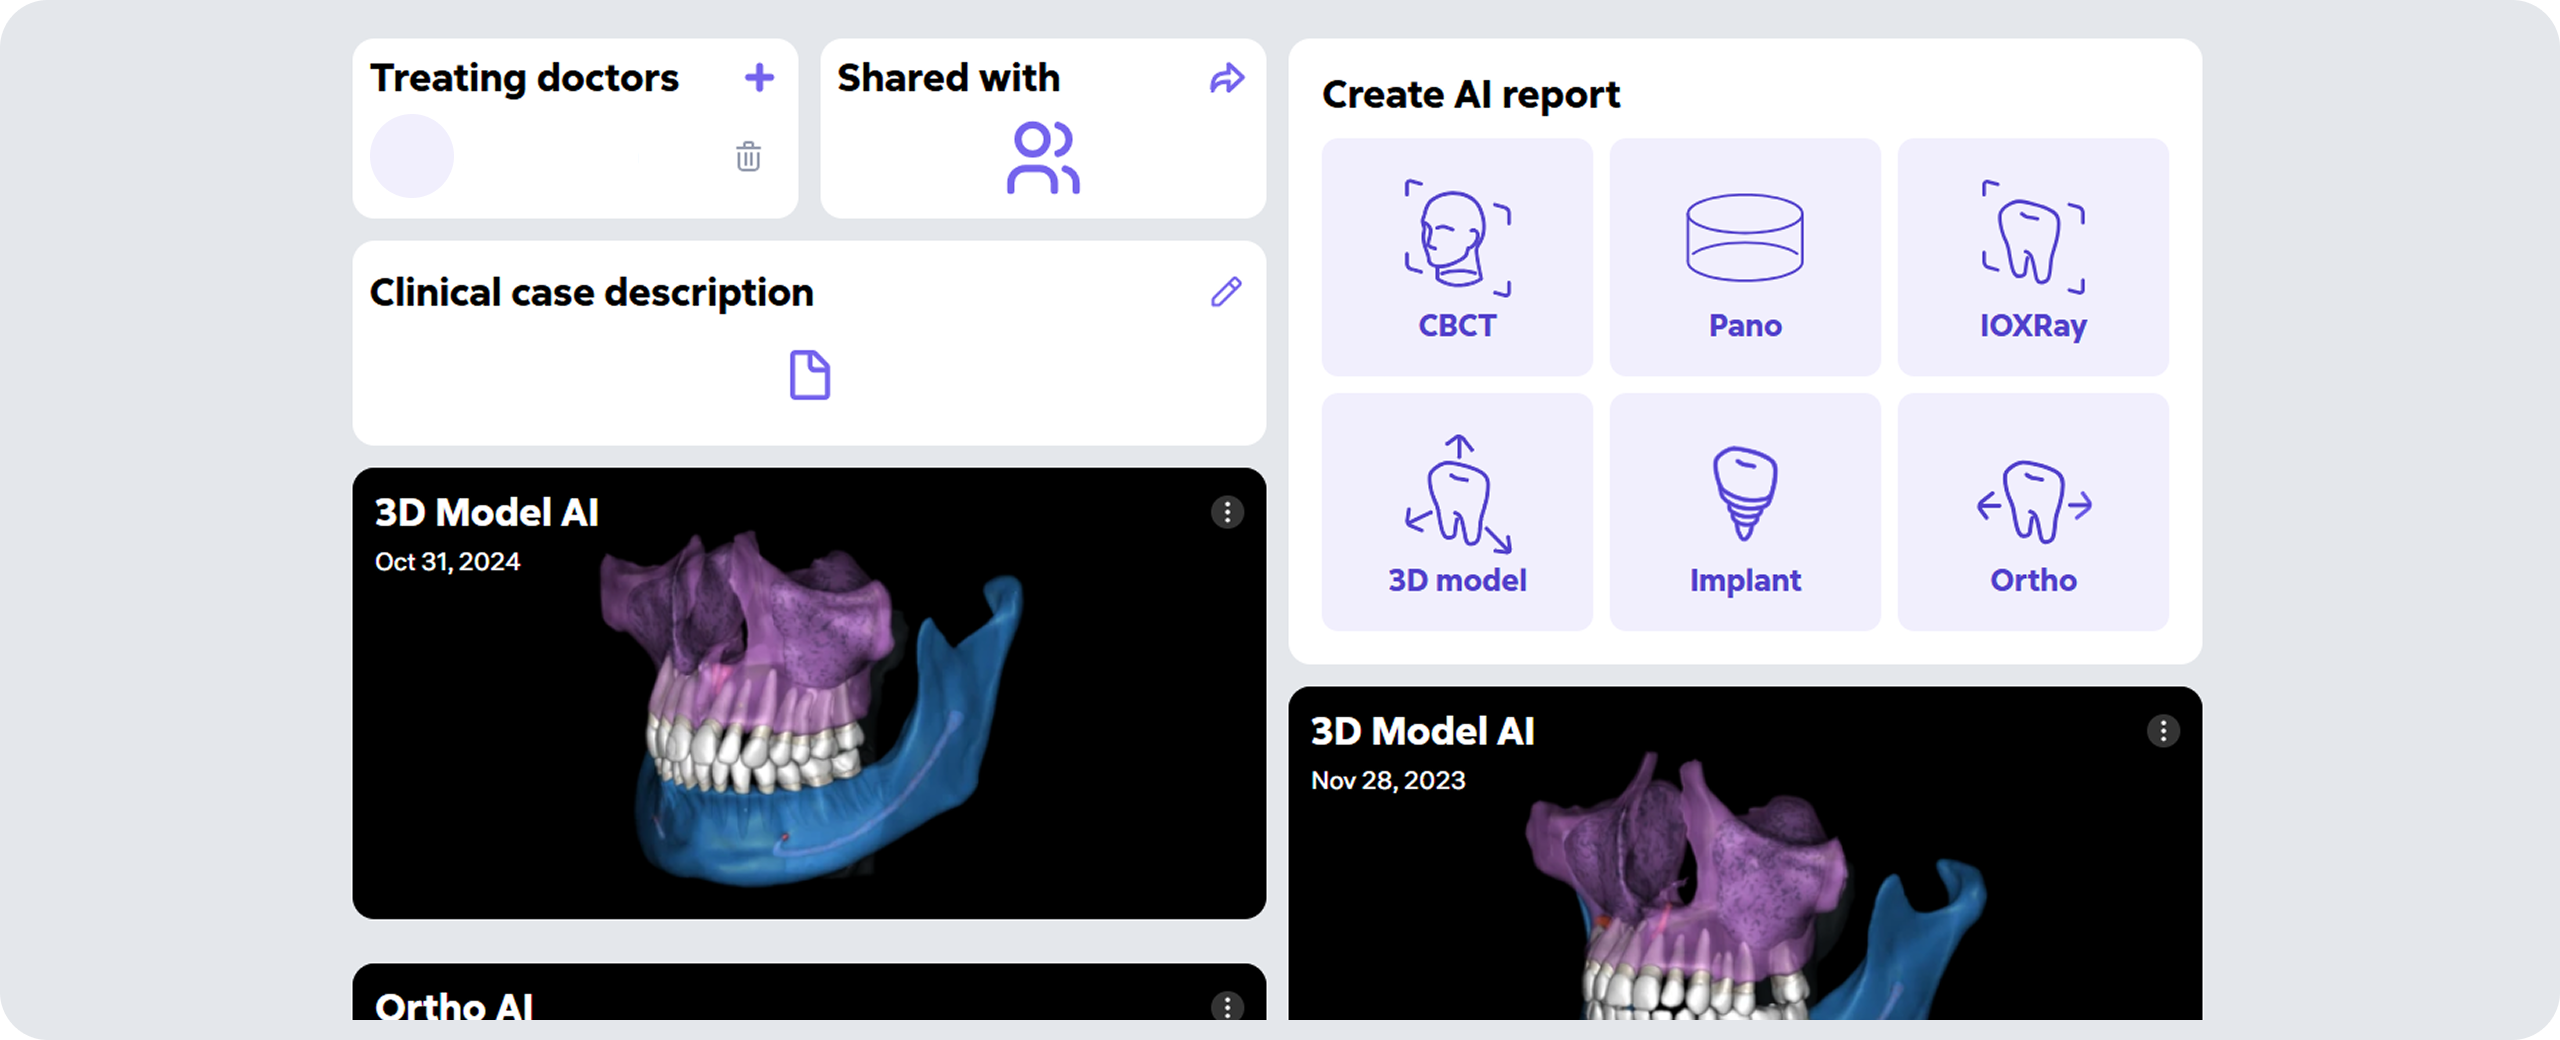Delete the treating doctor with trash icon

click(x=748, y=157)
